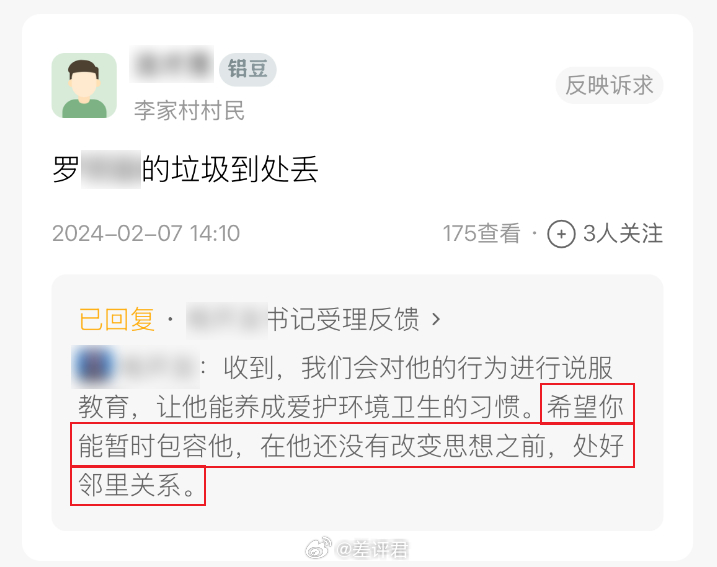Click the plus circle follow icon
The width and height of the screenshot is (717, 567).
(561, 234)
